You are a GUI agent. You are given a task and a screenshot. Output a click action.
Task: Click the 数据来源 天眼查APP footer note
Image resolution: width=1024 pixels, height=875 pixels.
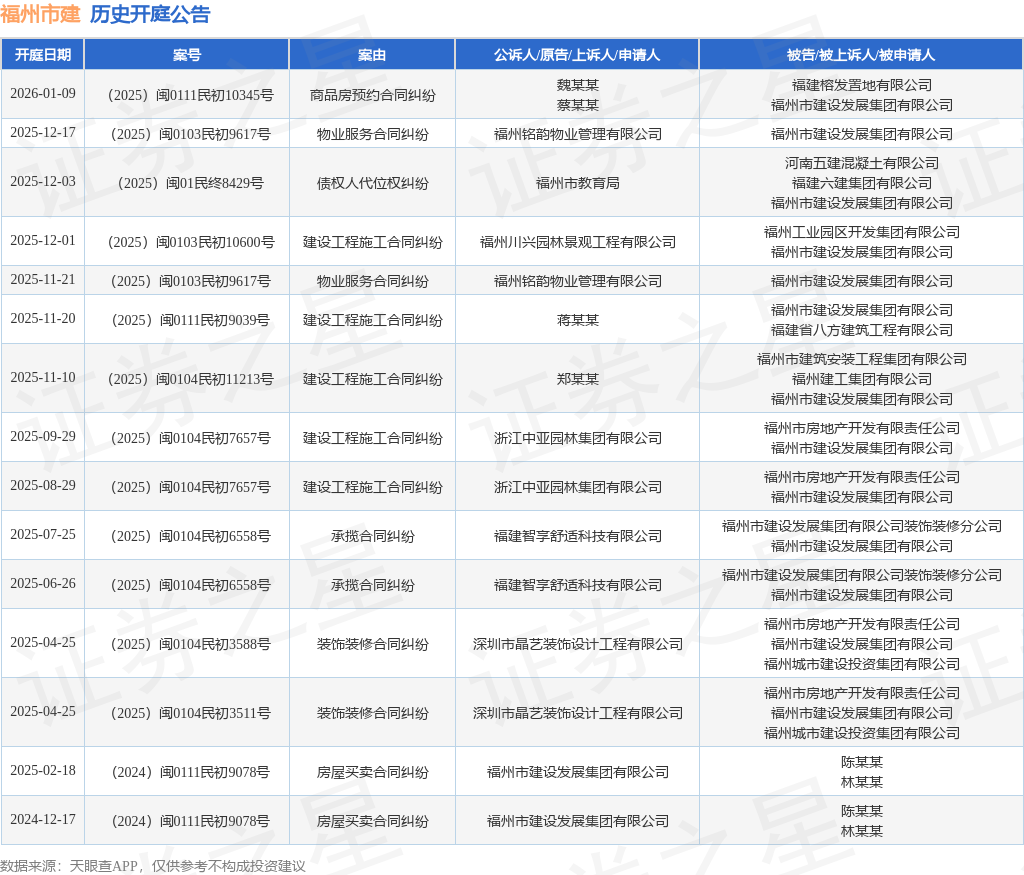pos(153,866)
